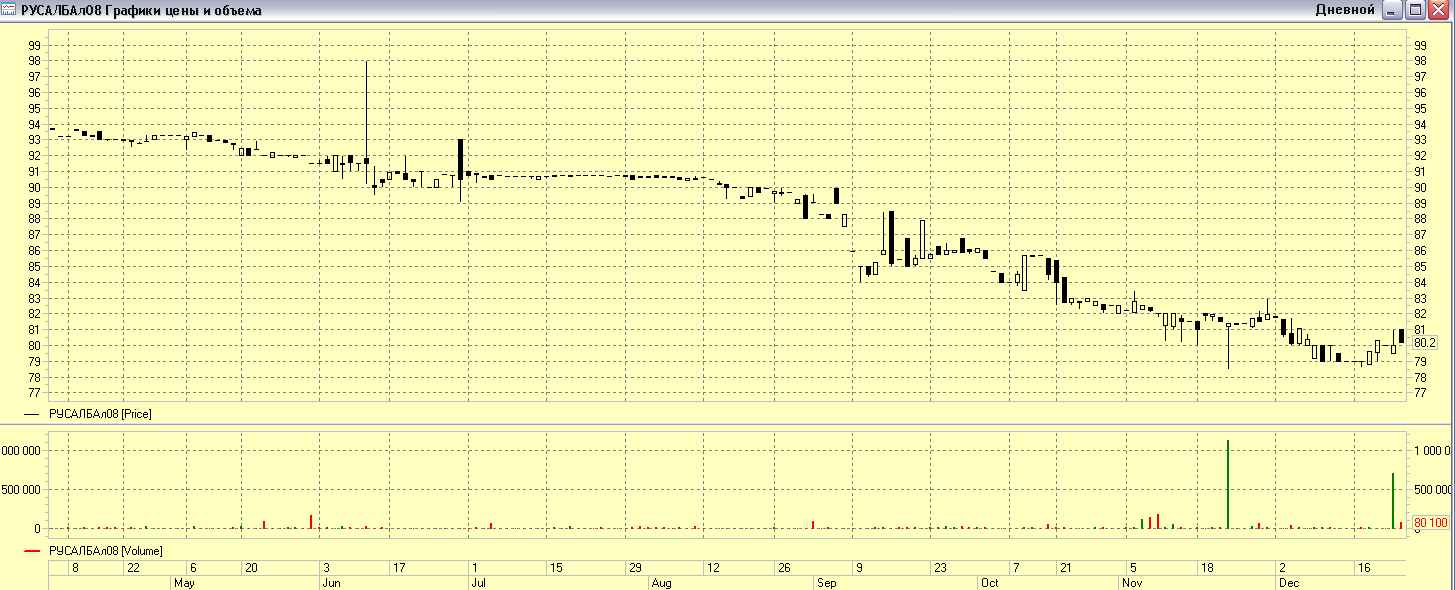Click the June price spike candle reaching 98
The height and width of the screenshot is (590, 1455).
click(367, 110)
